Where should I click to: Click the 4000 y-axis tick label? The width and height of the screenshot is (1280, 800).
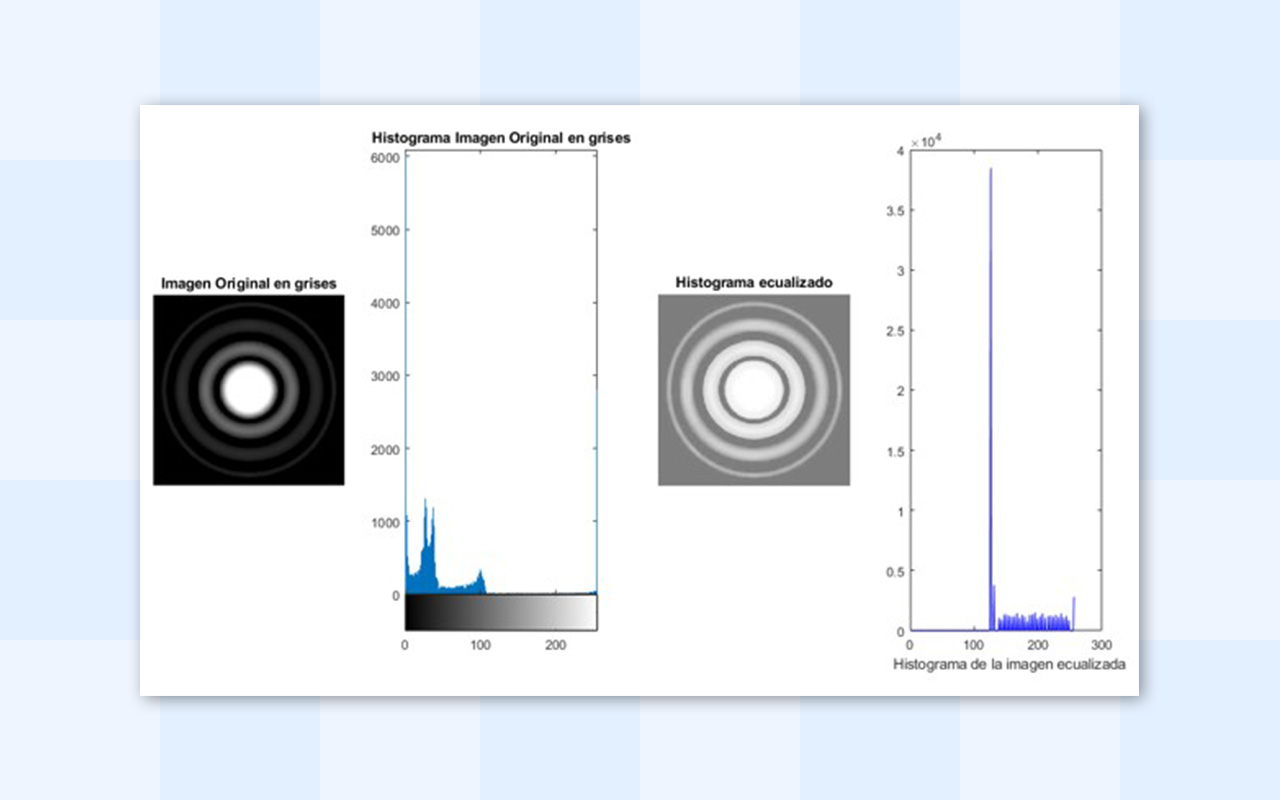(387, 304)
